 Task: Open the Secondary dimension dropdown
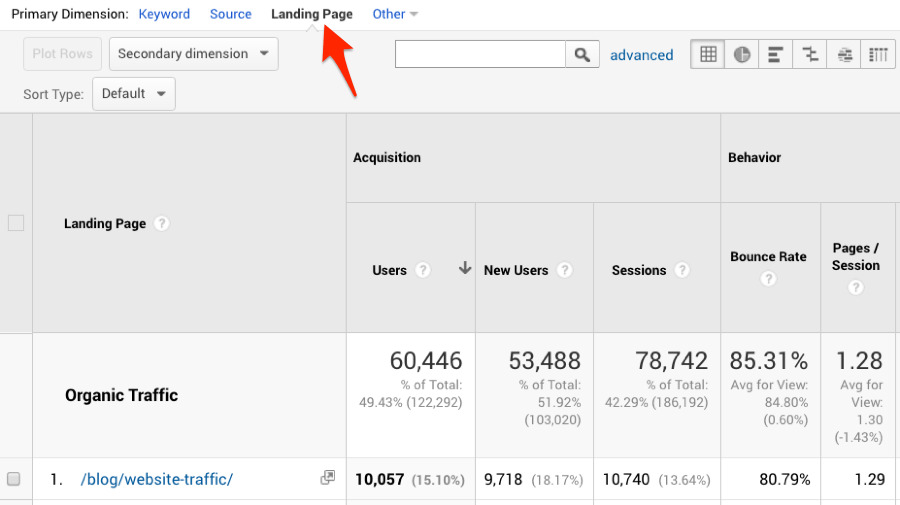pyautogui.click(x=193, y=54)
